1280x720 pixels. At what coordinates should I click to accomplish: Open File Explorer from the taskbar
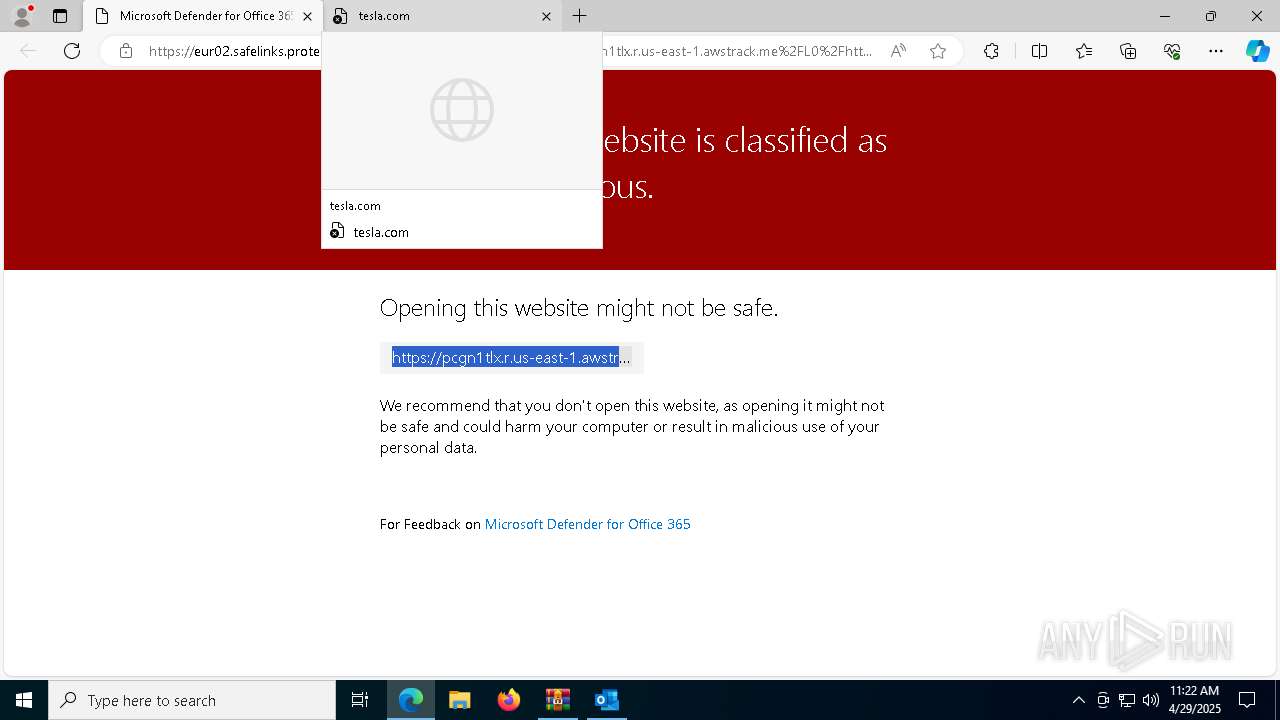460,700
